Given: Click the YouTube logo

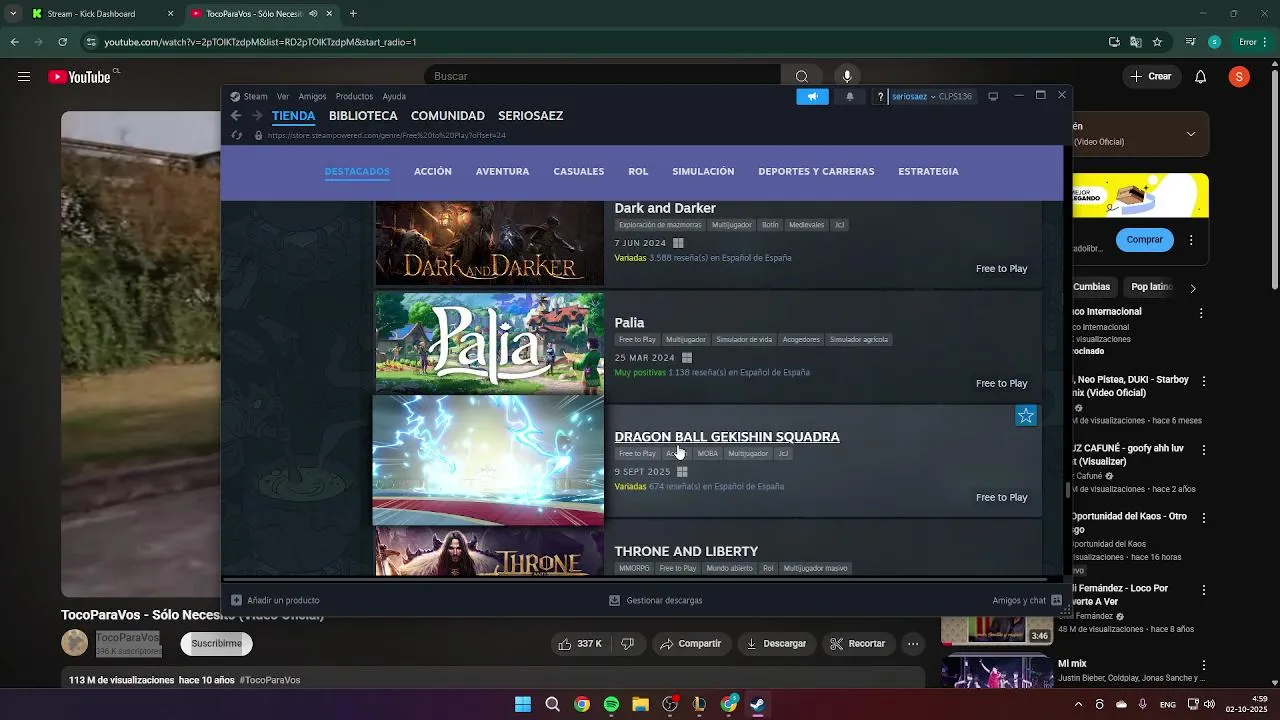Looking at the screenshot, I should pos(79,77).
